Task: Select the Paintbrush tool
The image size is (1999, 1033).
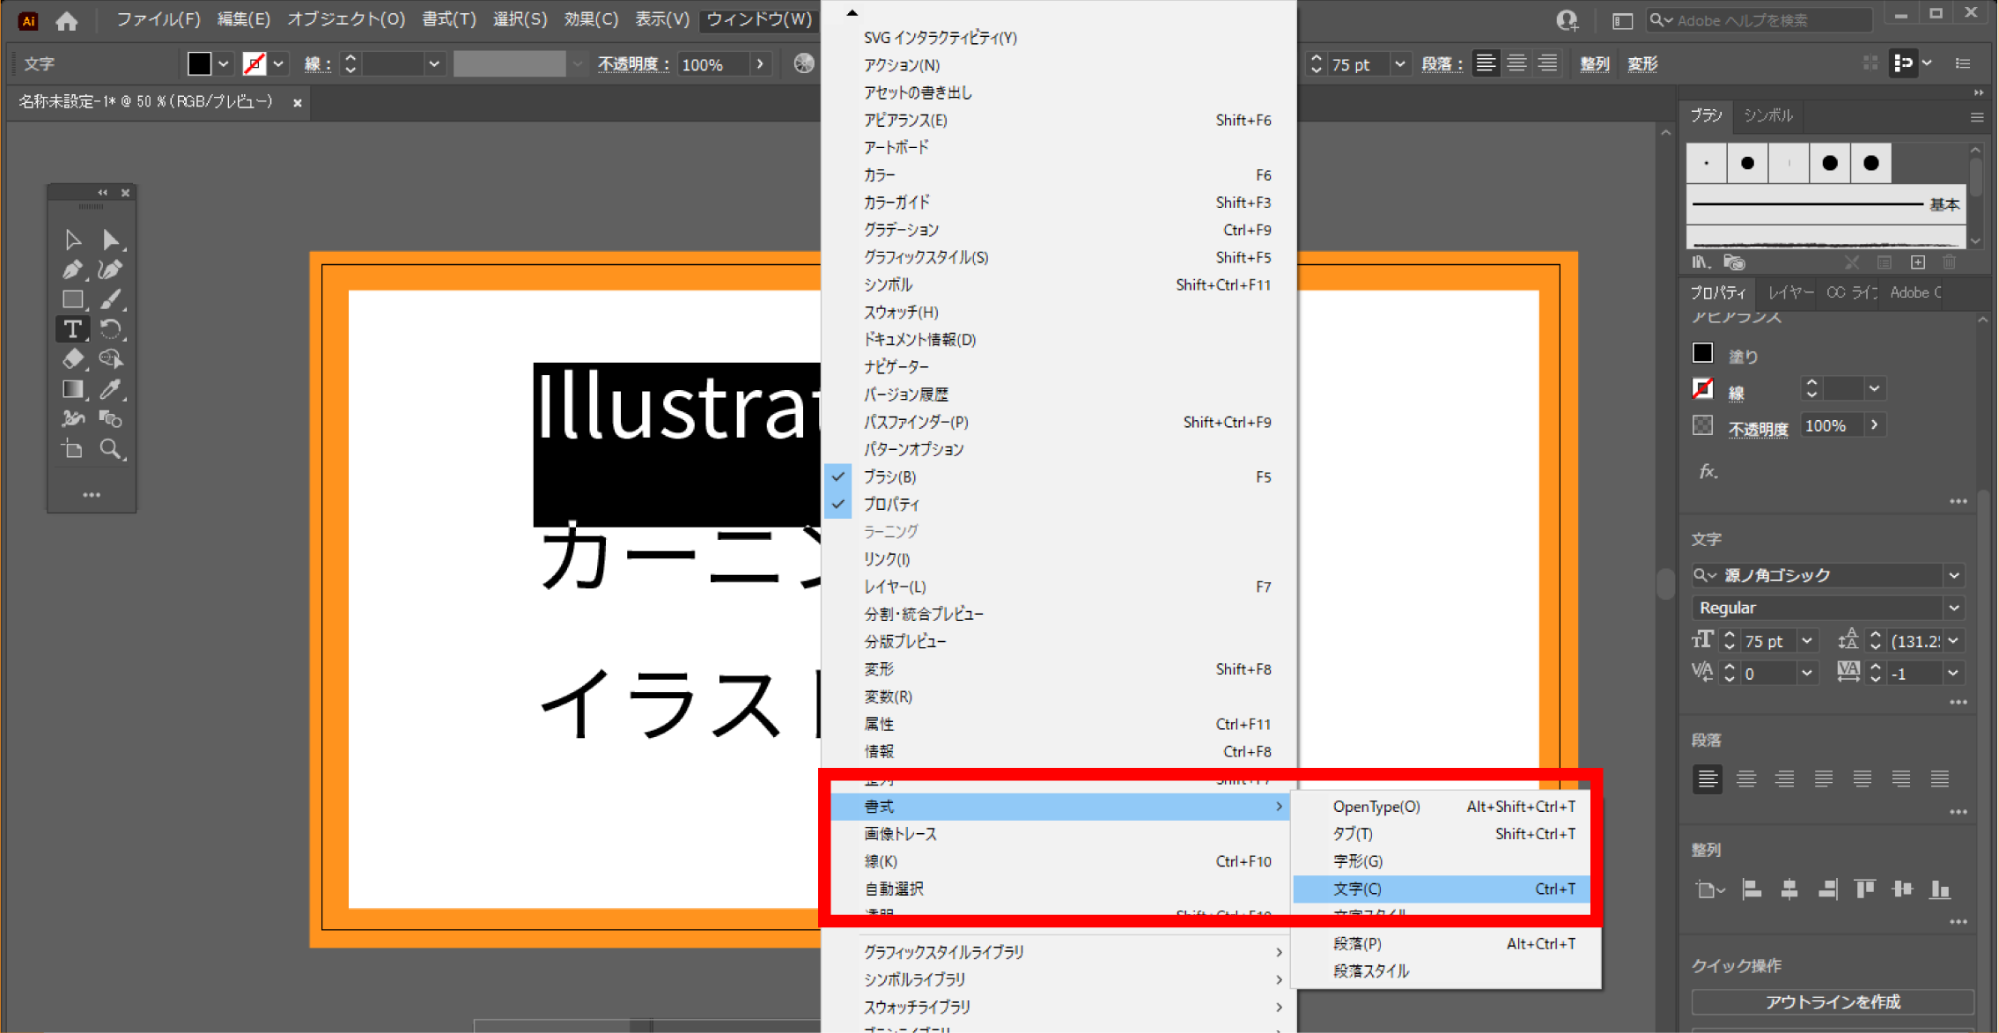Action: click(111, 299)
